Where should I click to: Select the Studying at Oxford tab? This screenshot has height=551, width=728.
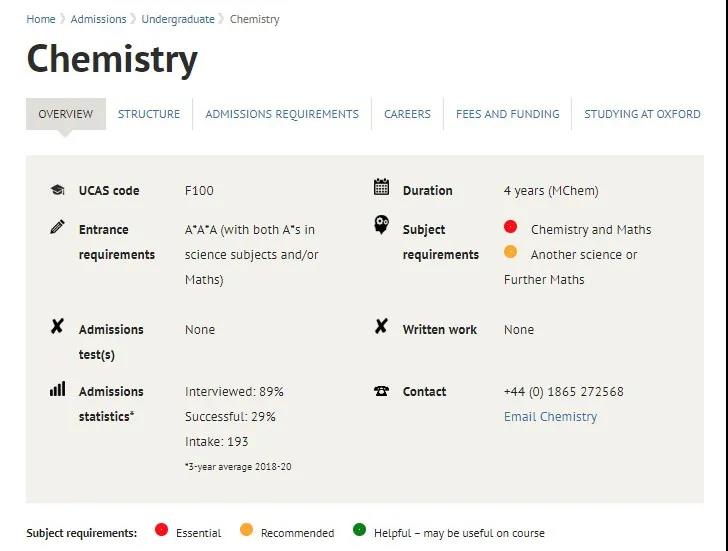click(642, 114)
